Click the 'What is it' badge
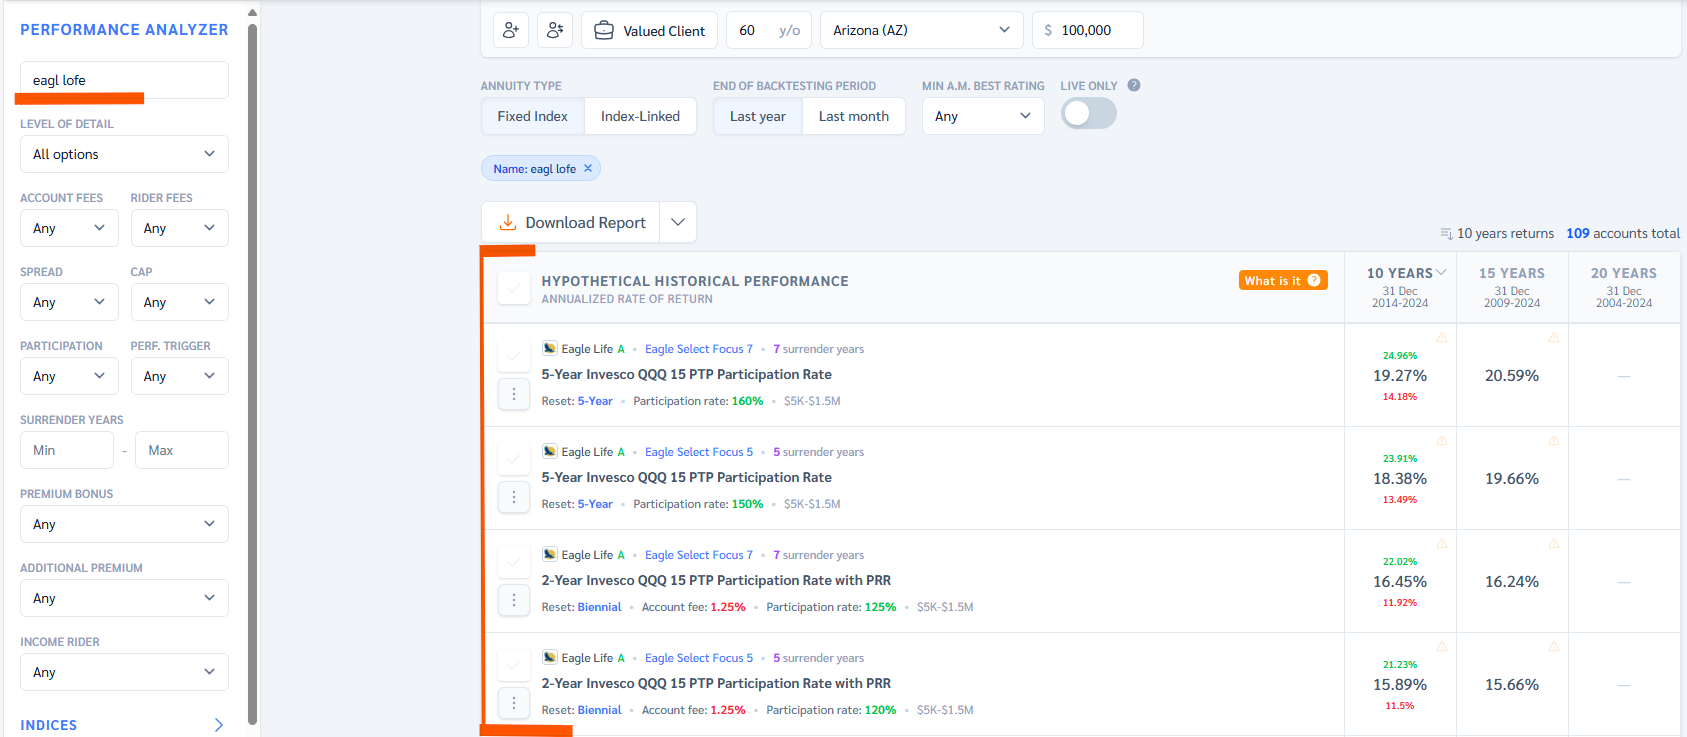Viewport: 1687px width, 737px height. pos(1283,280)
